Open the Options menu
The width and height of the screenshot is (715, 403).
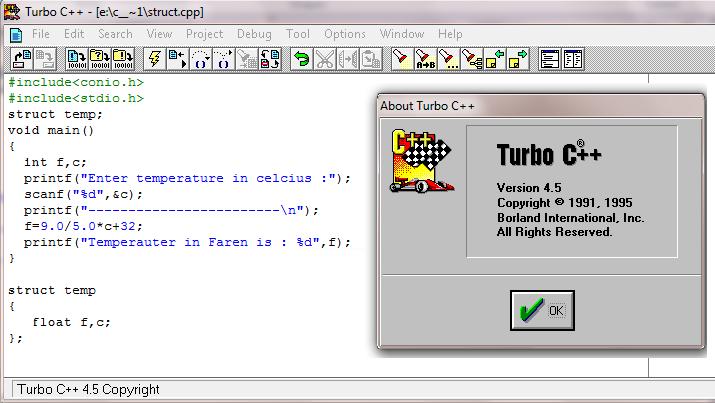(345, 34)
